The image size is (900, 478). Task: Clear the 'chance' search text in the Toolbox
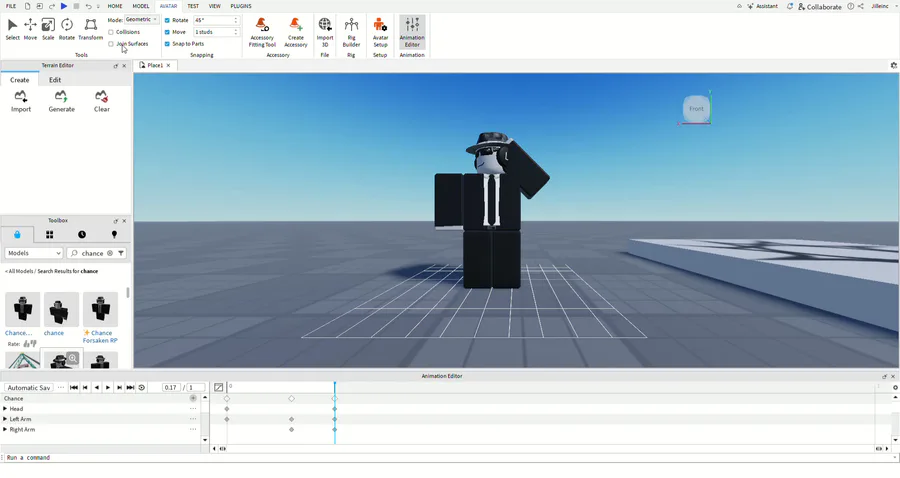[x=110, y=253]
